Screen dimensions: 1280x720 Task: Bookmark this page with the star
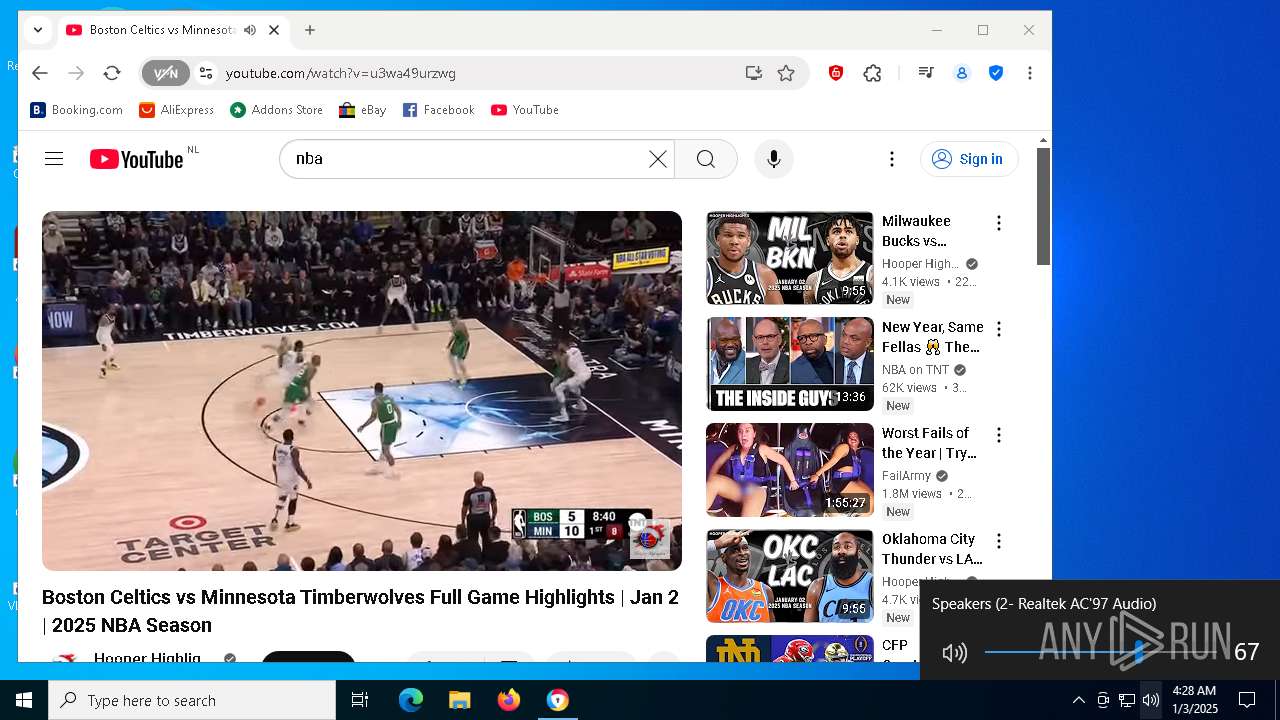(786, 73)
